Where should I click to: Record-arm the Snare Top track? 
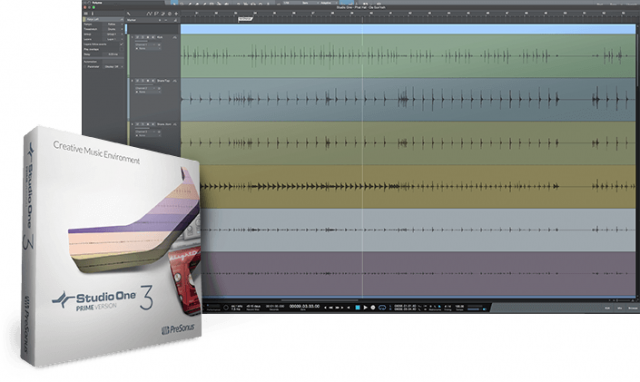148,81
